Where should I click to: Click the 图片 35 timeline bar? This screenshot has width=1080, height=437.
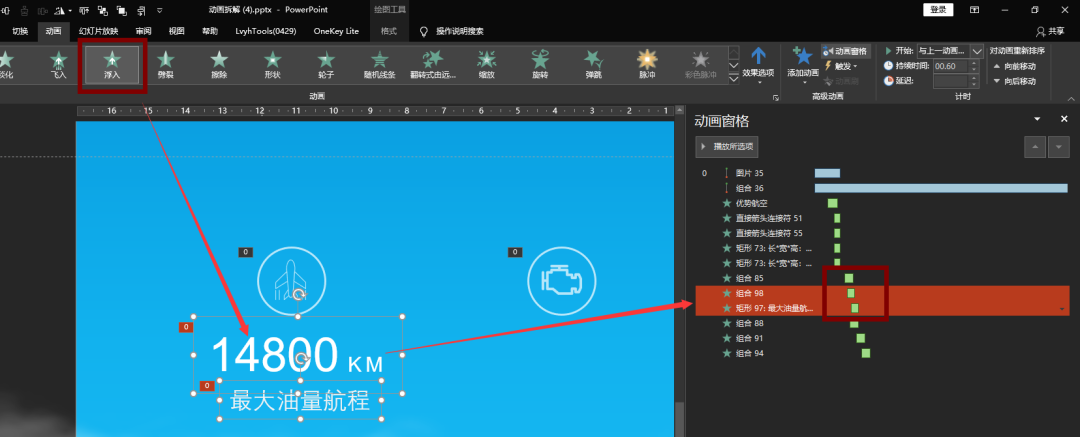[x=827, y=173]
